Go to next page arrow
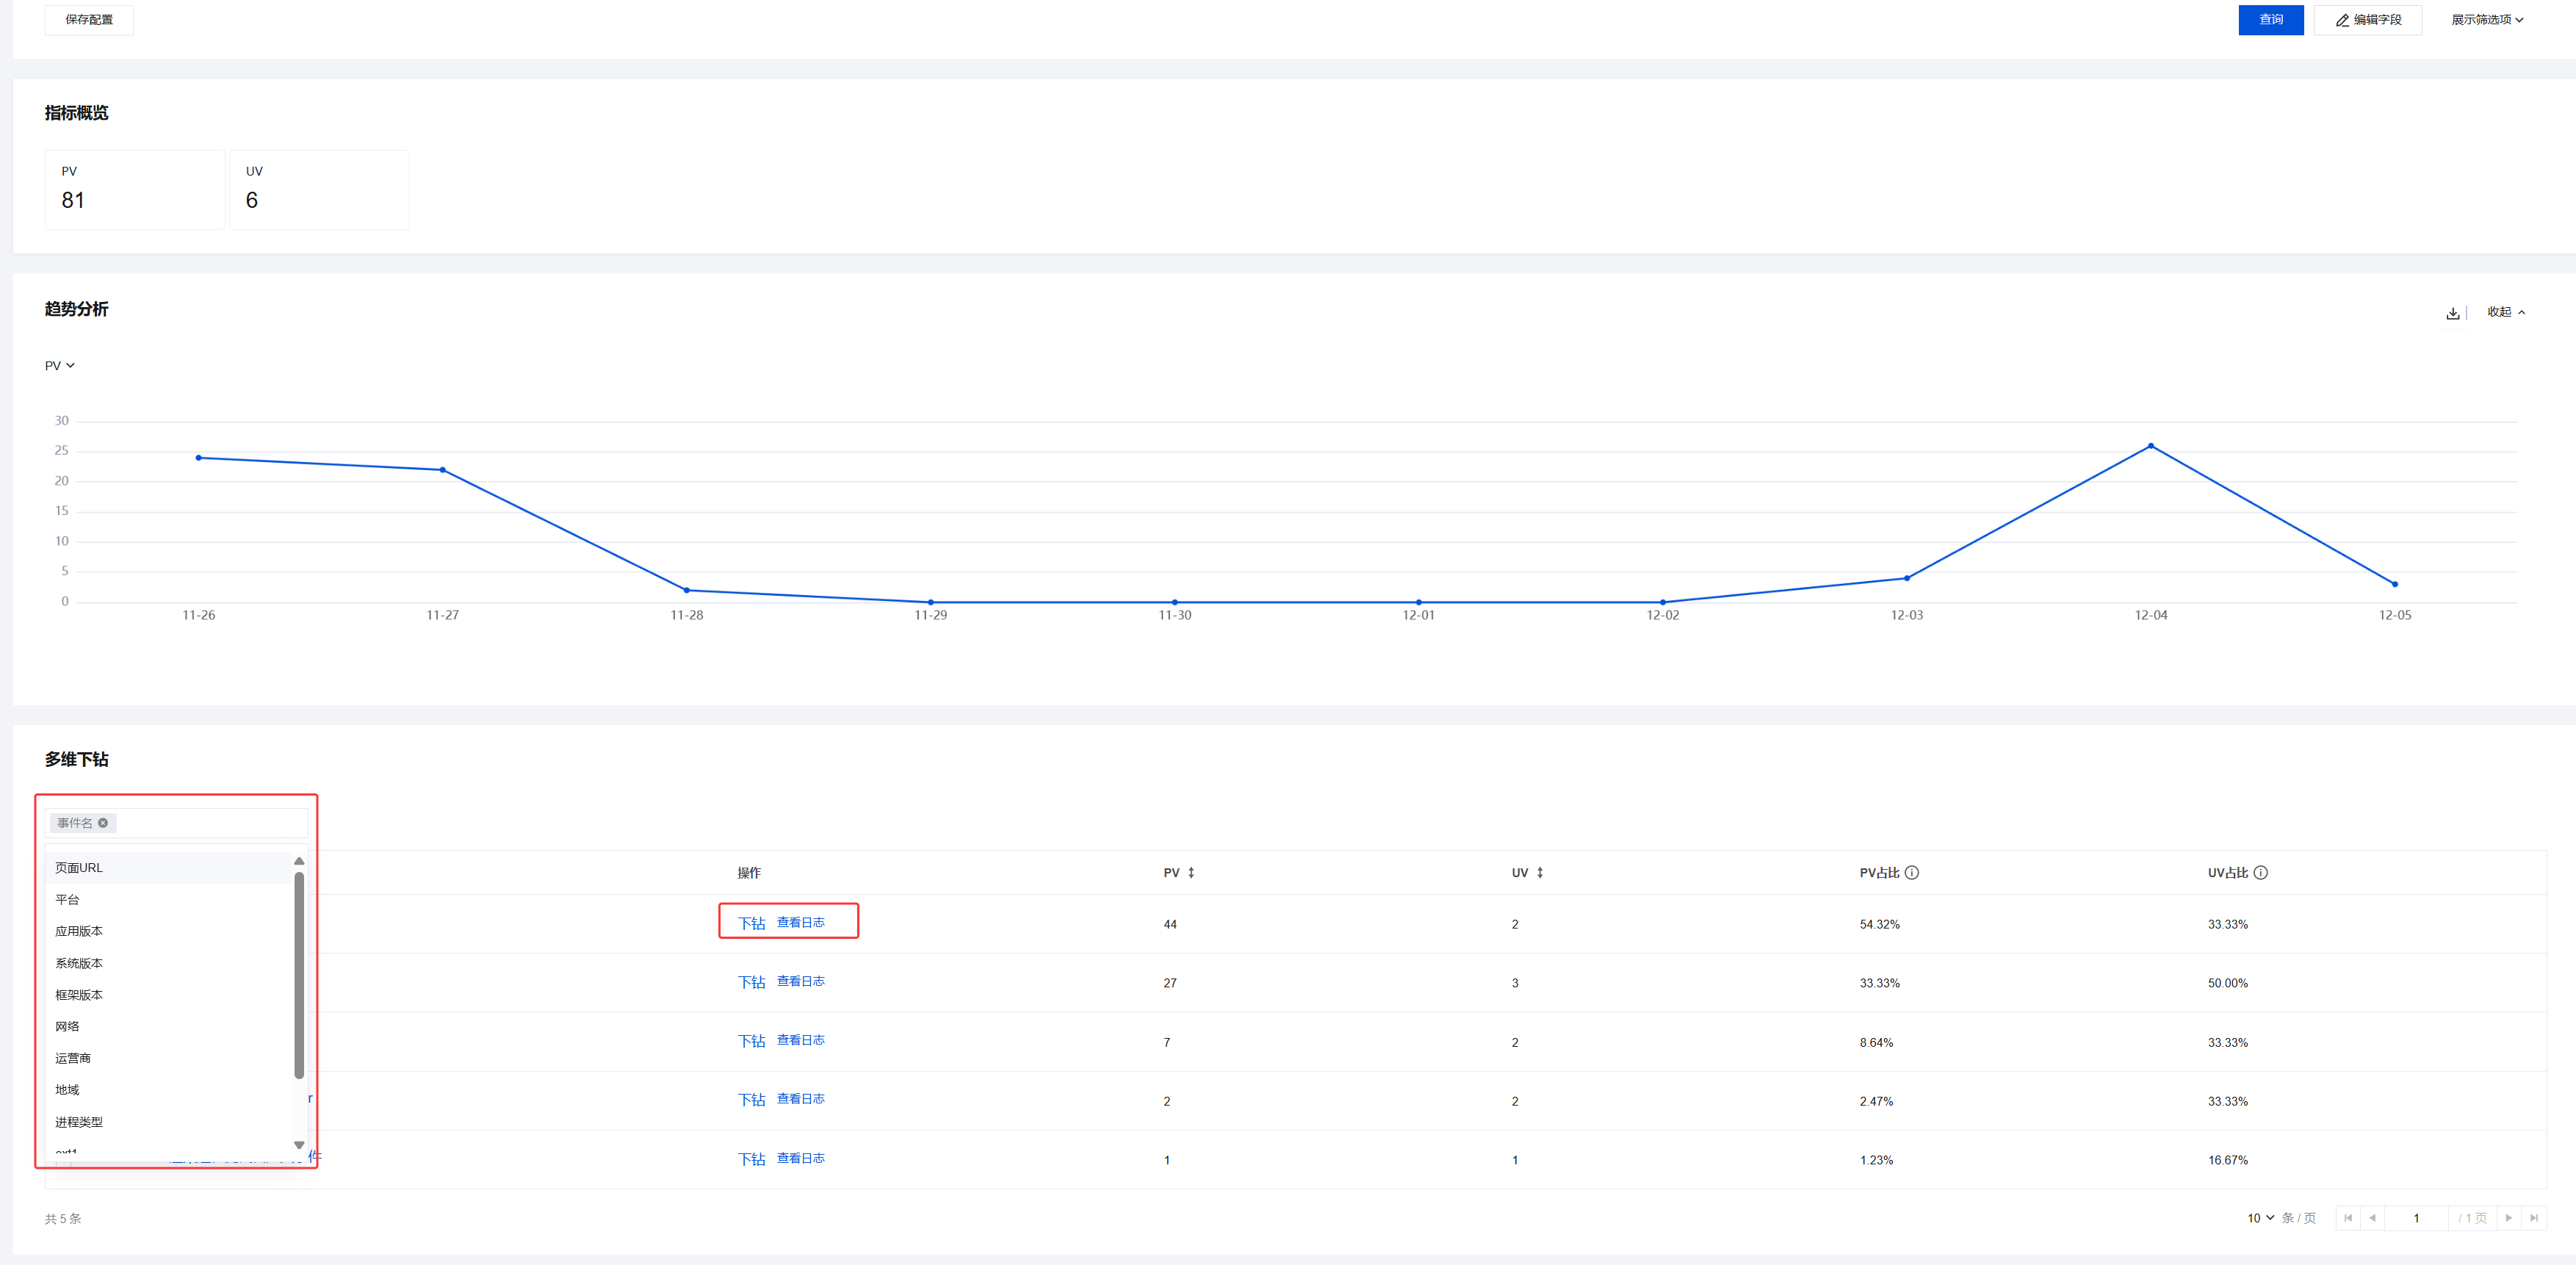The height and width of the screenshot is (1265, 2576). (2509, 1218)
